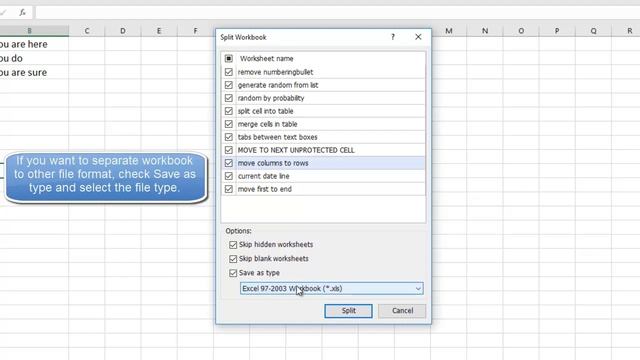This screenshot has height=360, width=640.
Task: Select column O header
Action: coord(521,31)
